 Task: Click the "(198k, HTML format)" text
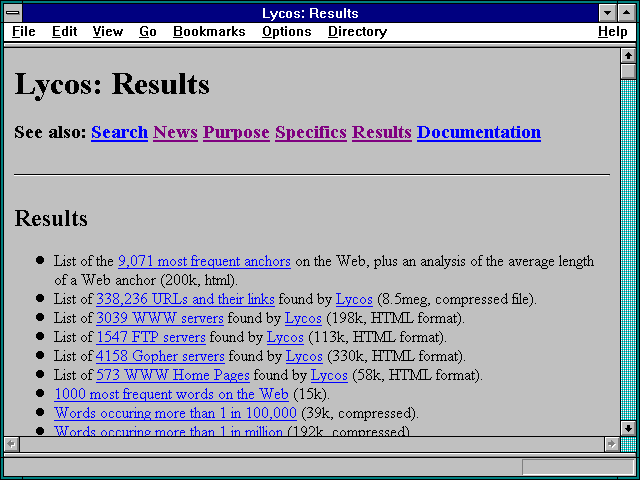[x=396, y=318]
